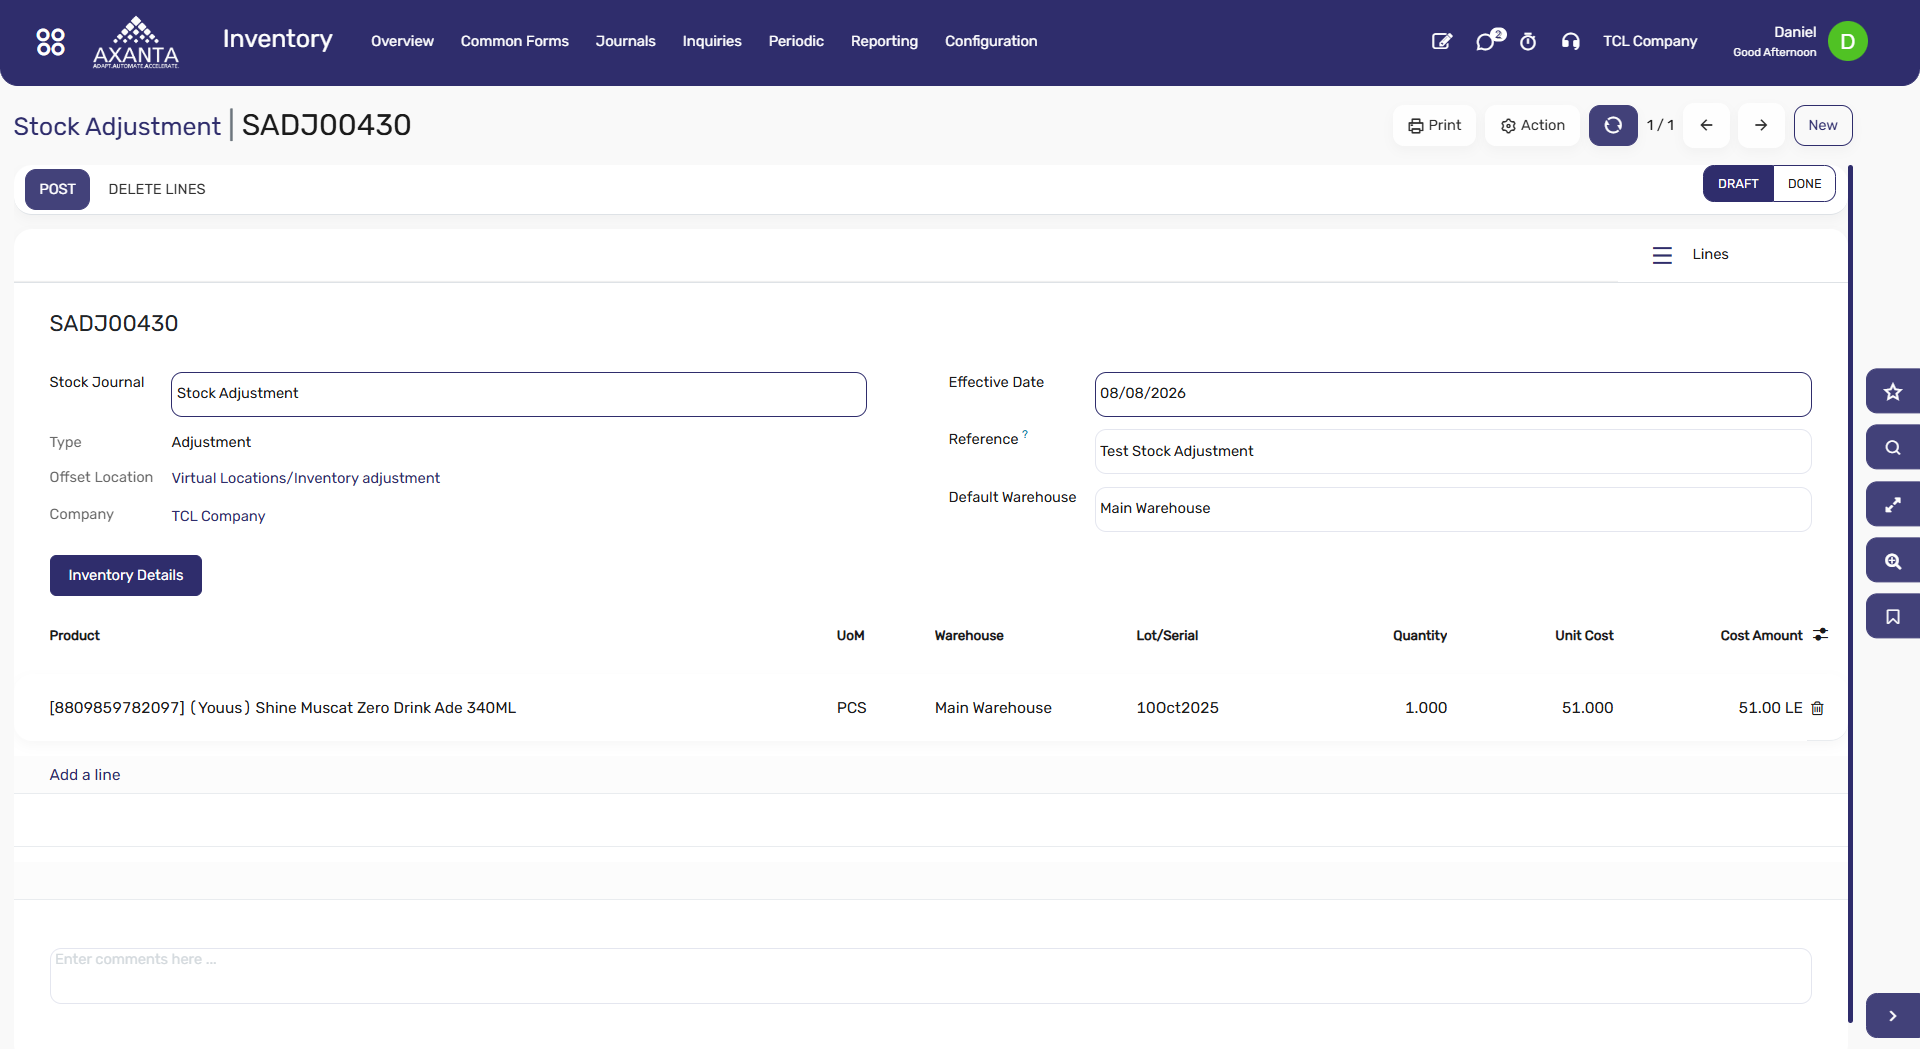Click the 51.00 LE cost amount
The height and width of the screenshot is (1049, 1920).
(1770, 708)
